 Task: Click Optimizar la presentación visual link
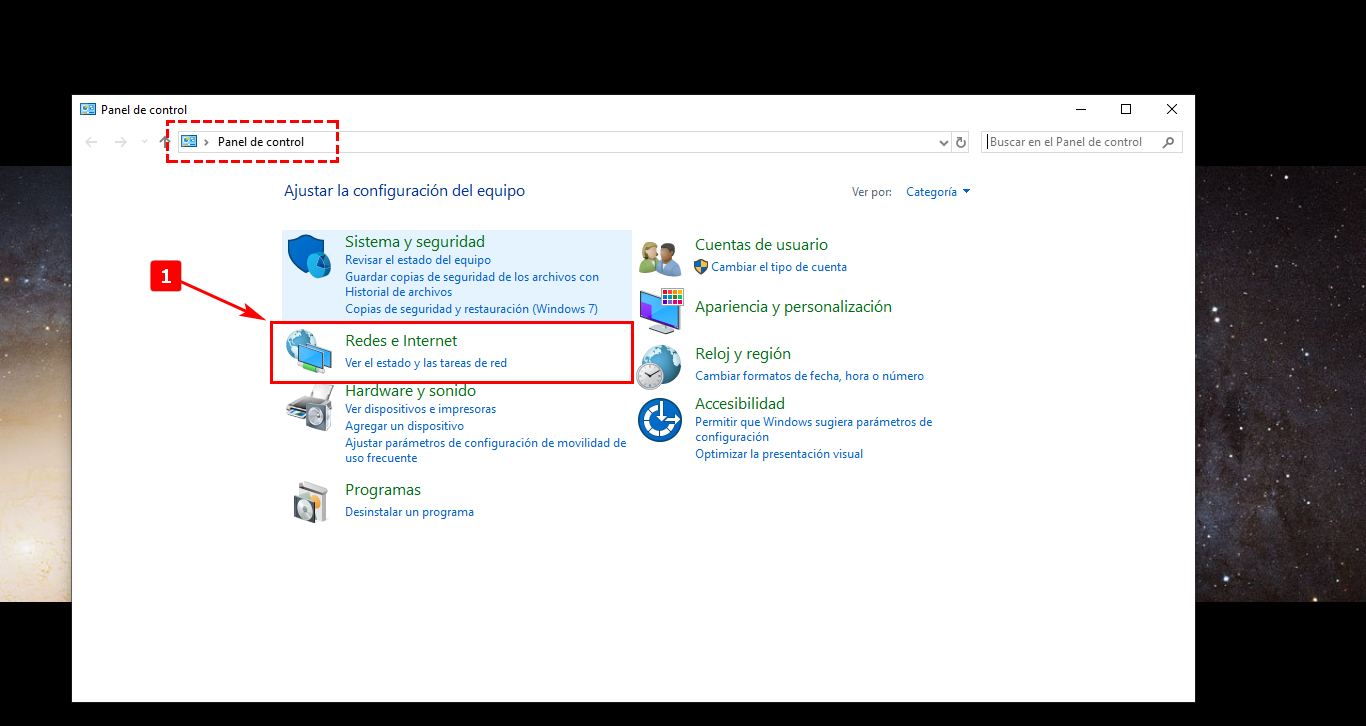[778, 454]
